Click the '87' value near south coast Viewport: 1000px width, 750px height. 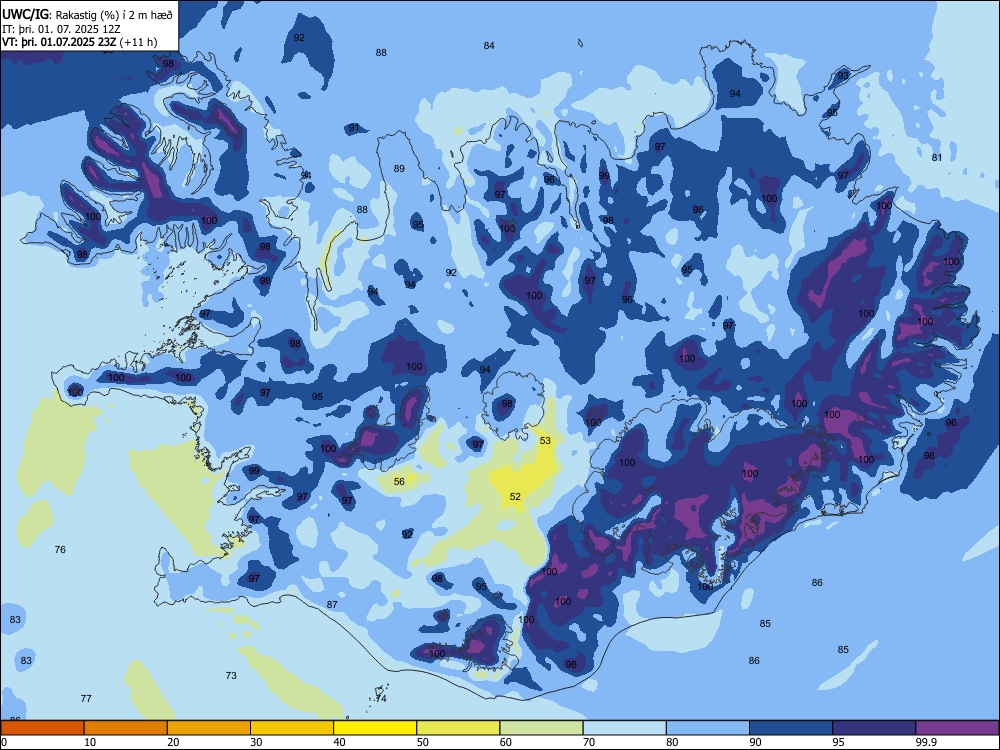(332, 604)
